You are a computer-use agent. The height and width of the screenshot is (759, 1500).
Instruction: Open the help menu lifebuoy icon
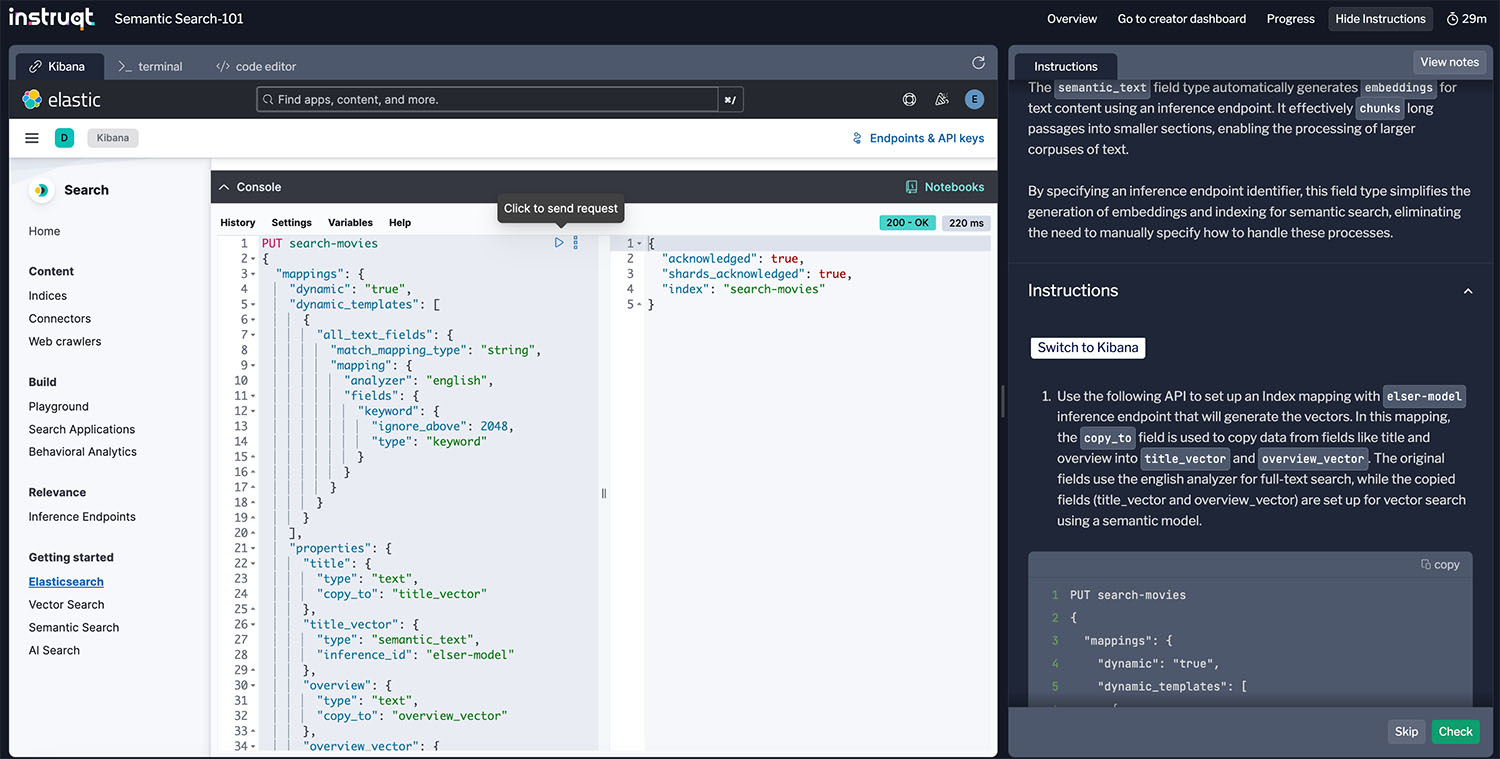tap(909, 99)
